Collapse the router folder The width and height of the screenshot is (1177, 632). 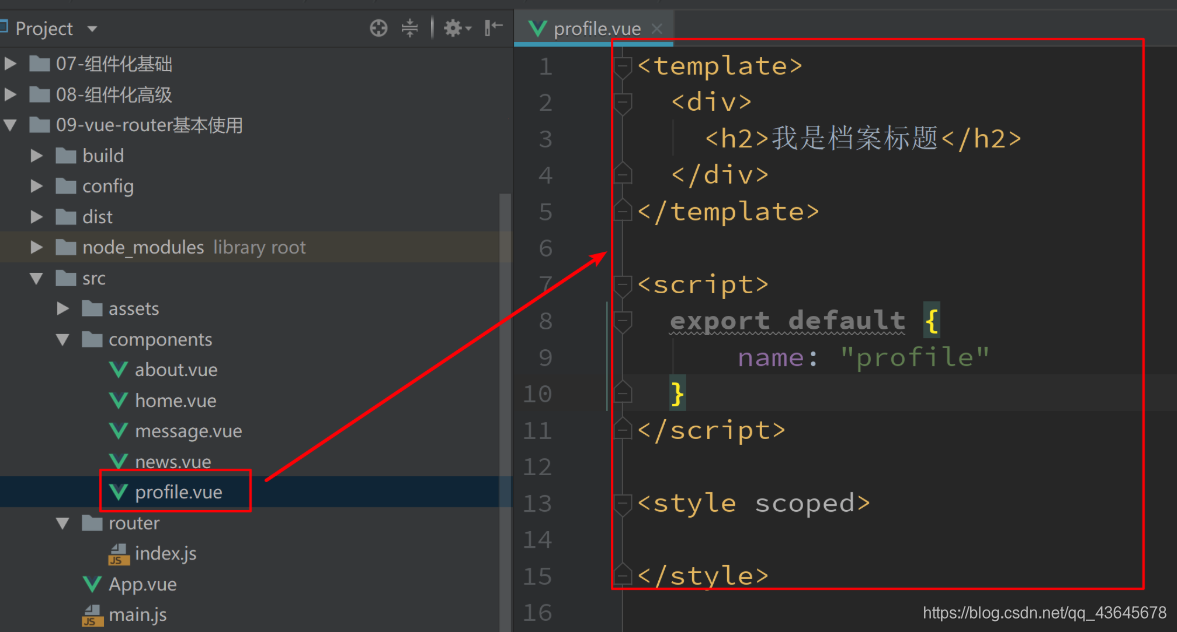pyautogui.click(x=63, y=523)
